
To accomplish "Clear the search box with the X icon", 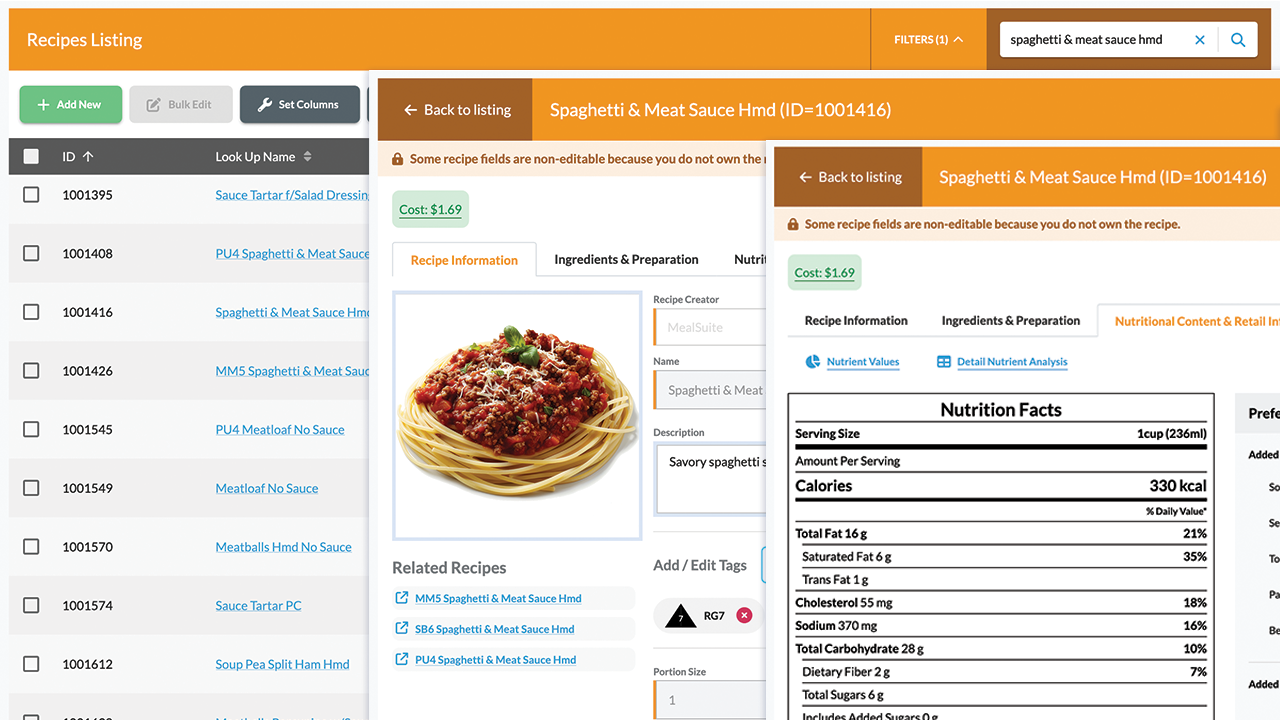I will [x=1200, y=39].
